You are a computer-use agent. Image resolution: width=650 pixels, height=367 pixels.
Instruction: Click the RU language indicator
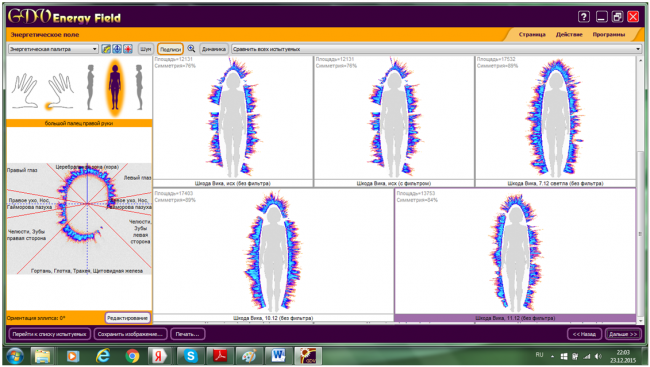point(539,355)
